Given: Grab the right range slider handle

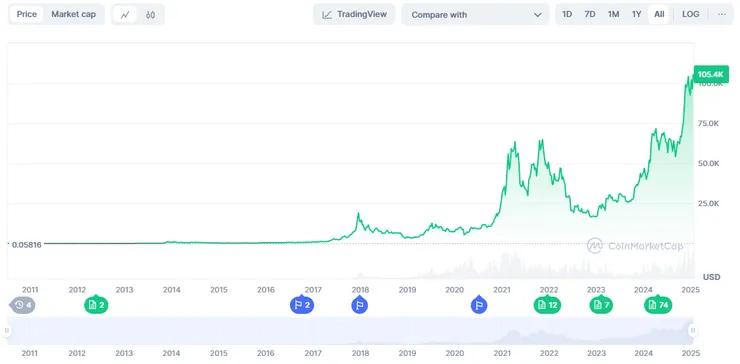Looking at the screenshot, I should click(x=692, y=330).
